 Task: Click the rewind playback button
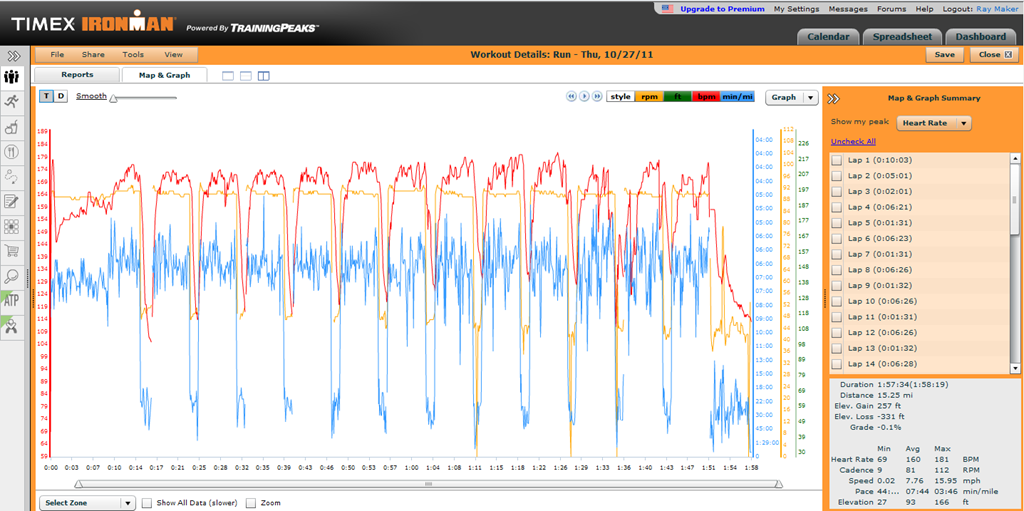[x=571, y=97]
